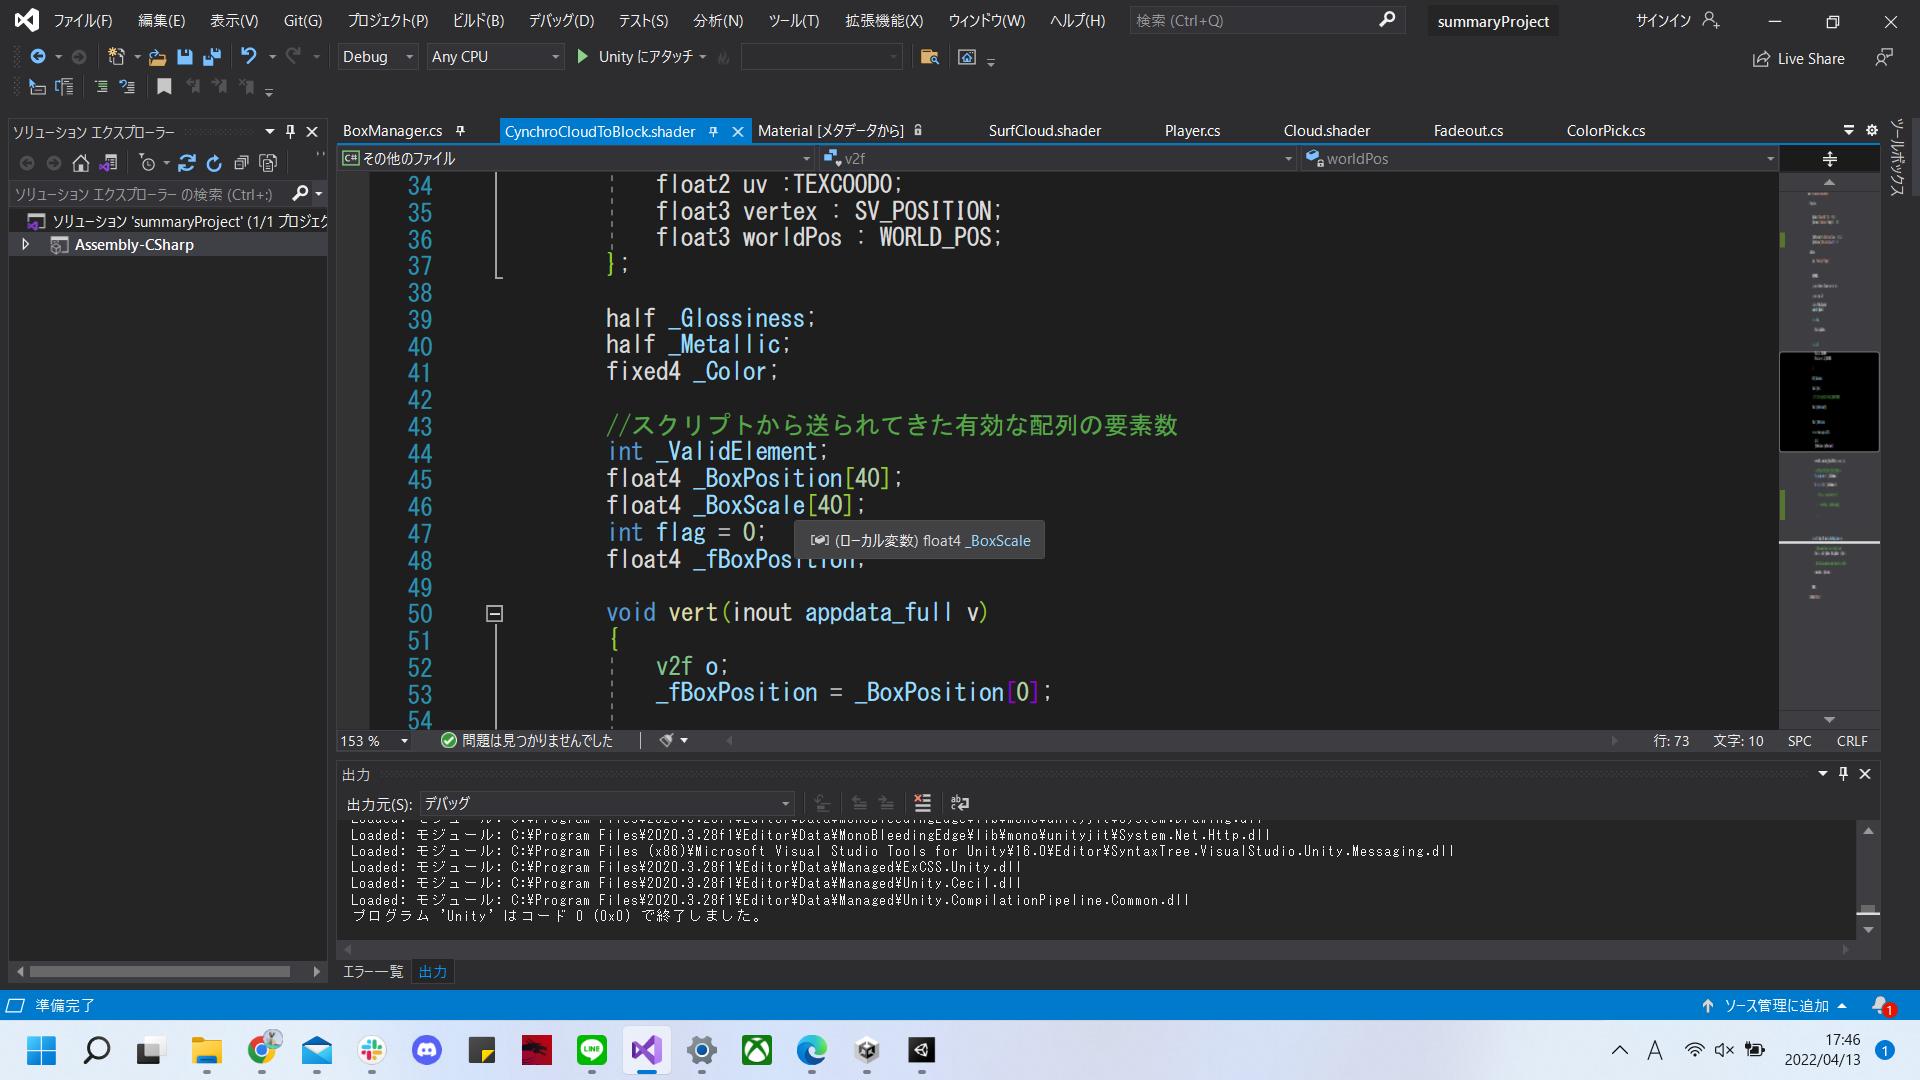Viewport: 1920px width, 1080px height.
Task: Open the worldPos member dropdown
Action: pos(1540,158)
